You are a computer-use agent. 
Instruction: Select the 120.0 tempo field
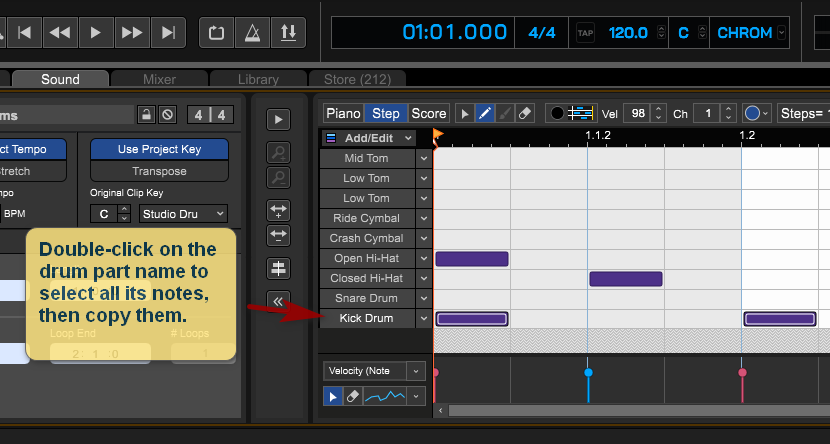628,33
